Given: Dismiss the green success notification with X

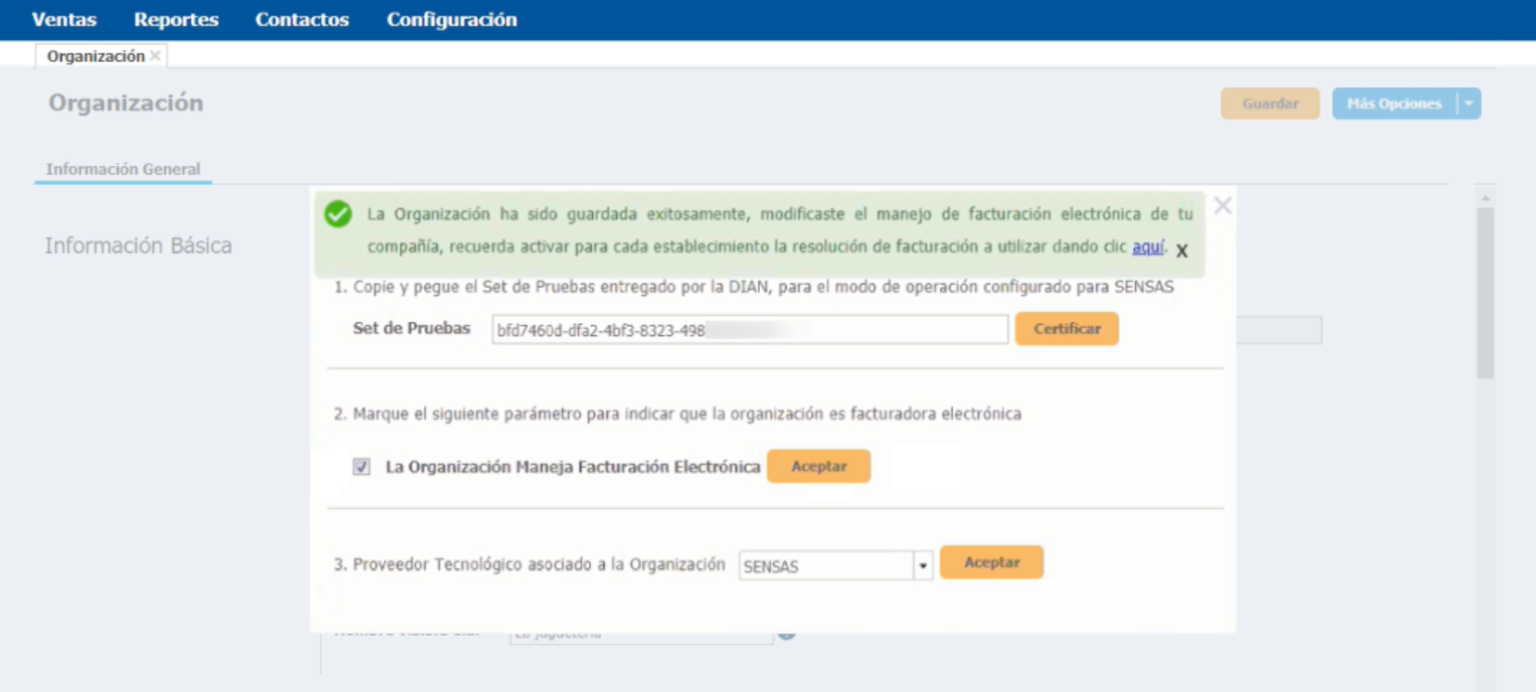Looking at the screenshot, I should (1182, 251).
